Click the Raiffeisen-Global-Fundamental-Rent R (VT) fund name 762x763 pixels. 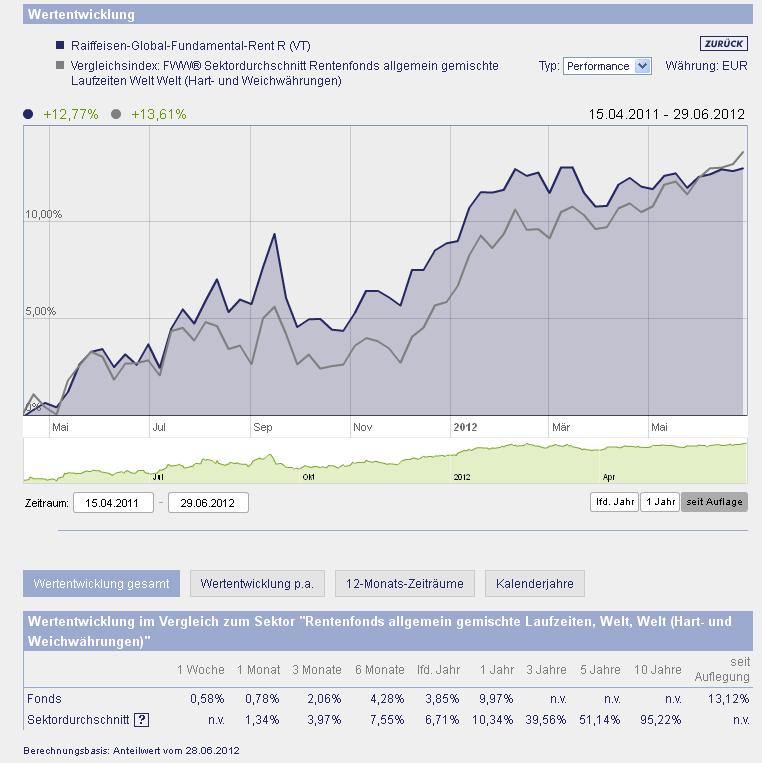click(x=190, y=46)
